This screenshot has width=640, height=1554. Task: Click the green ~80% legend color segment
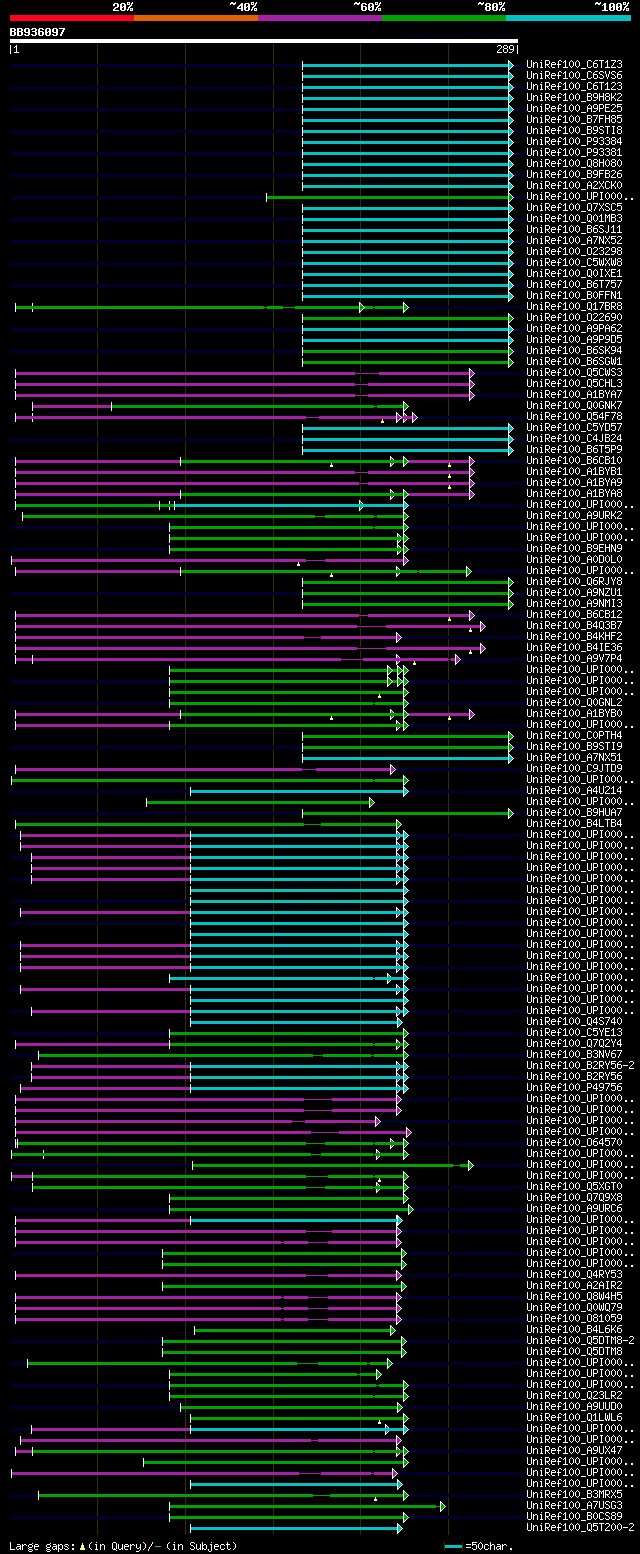(x=444, y=17)
